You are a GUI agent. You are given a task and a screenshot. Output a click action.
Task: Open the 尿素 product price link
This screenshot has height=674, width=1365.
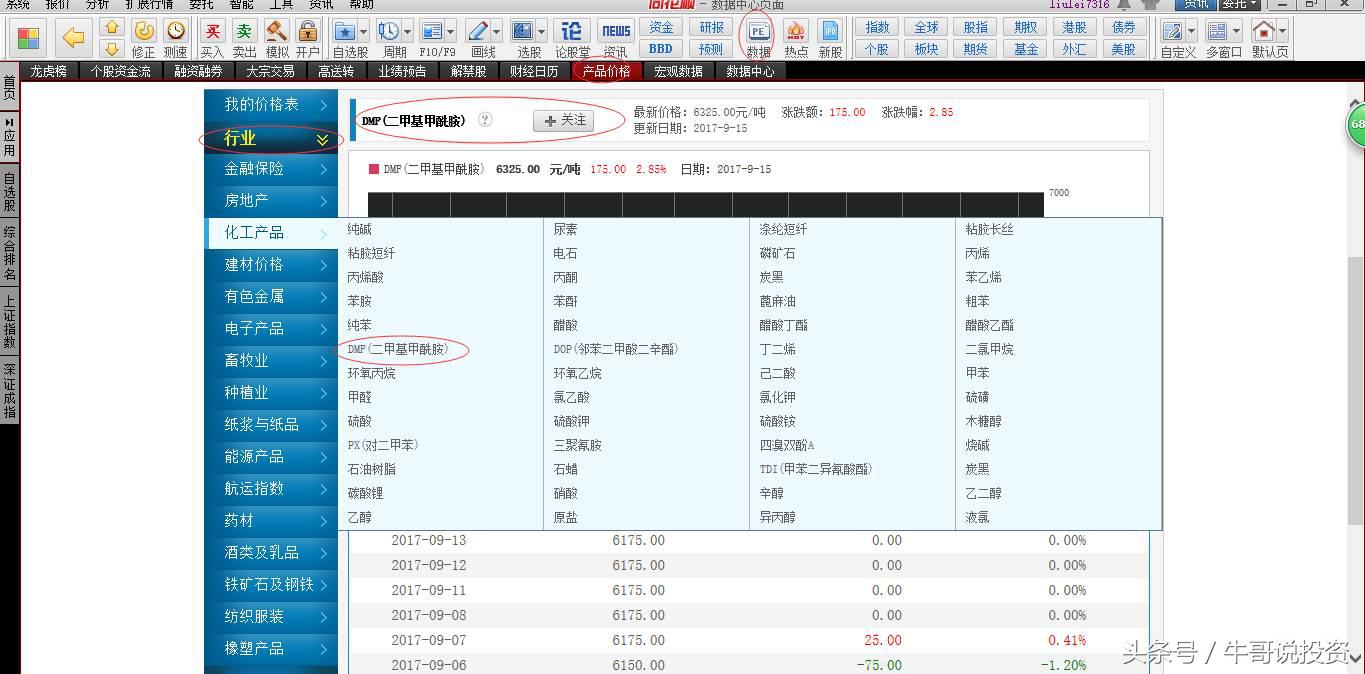pyautogui.click(x=563, y=229)
